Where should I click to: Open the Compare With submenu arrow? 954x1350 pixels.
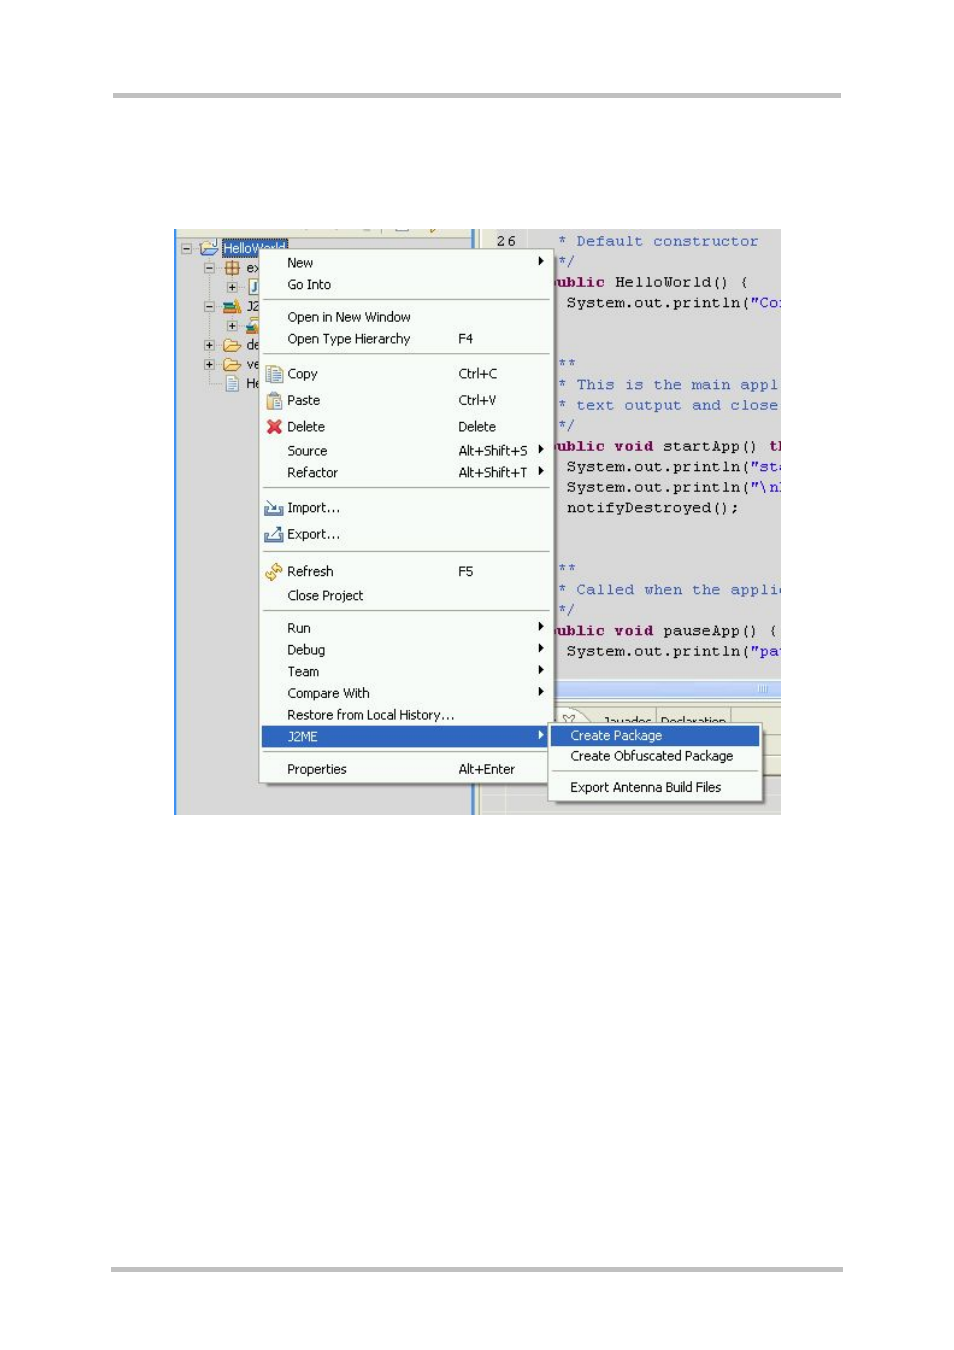tap(541, 692)
